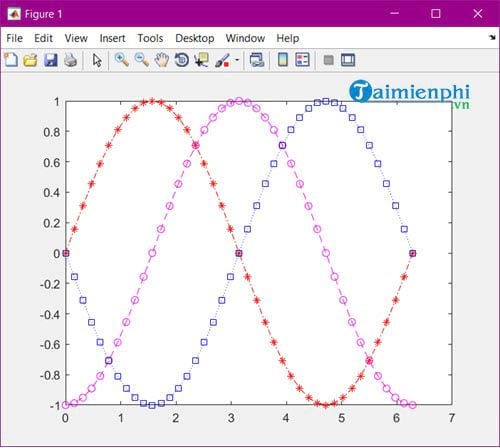This screenshot has width=500, height=448.
Task: Toggle the Rotate 3D tool
Action: [x=182, y=60]
